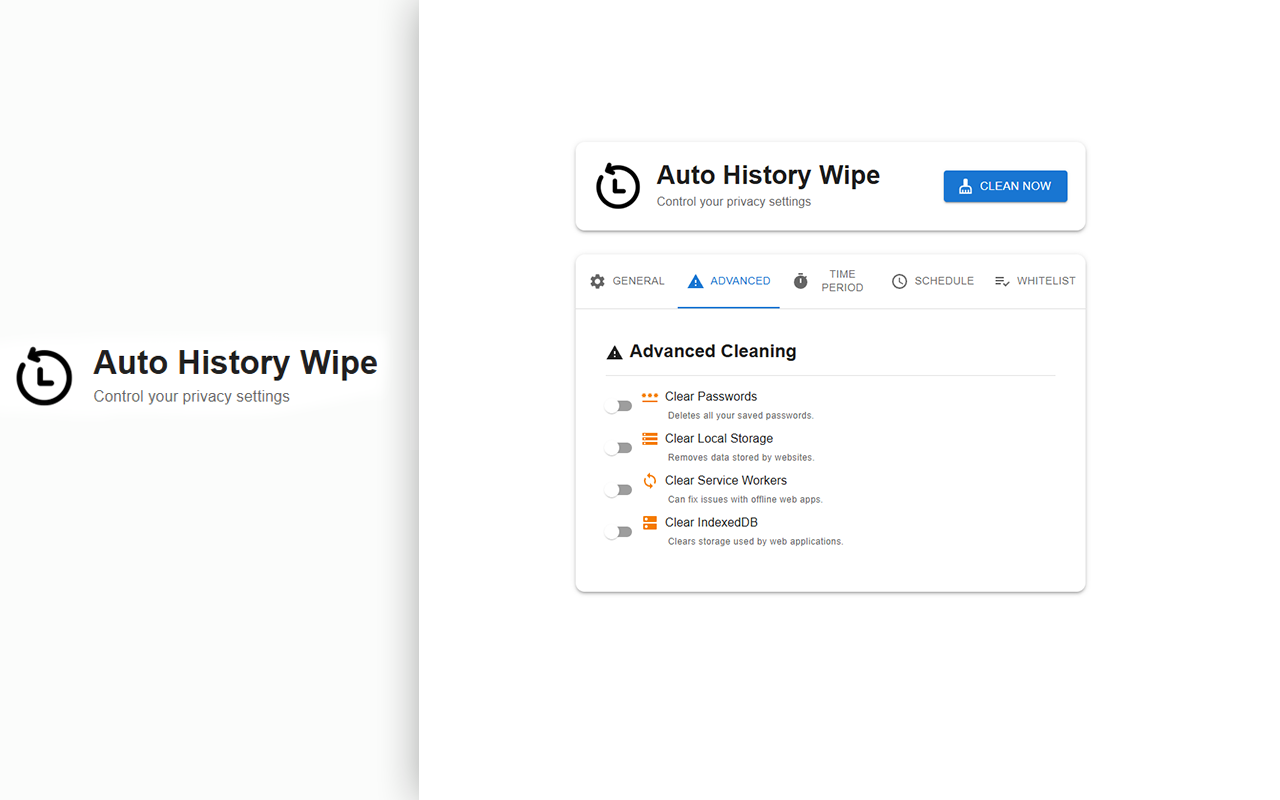Click the clock icon next to SCHEDULE
Screen dimensions: 1280x800
point(899,281)
